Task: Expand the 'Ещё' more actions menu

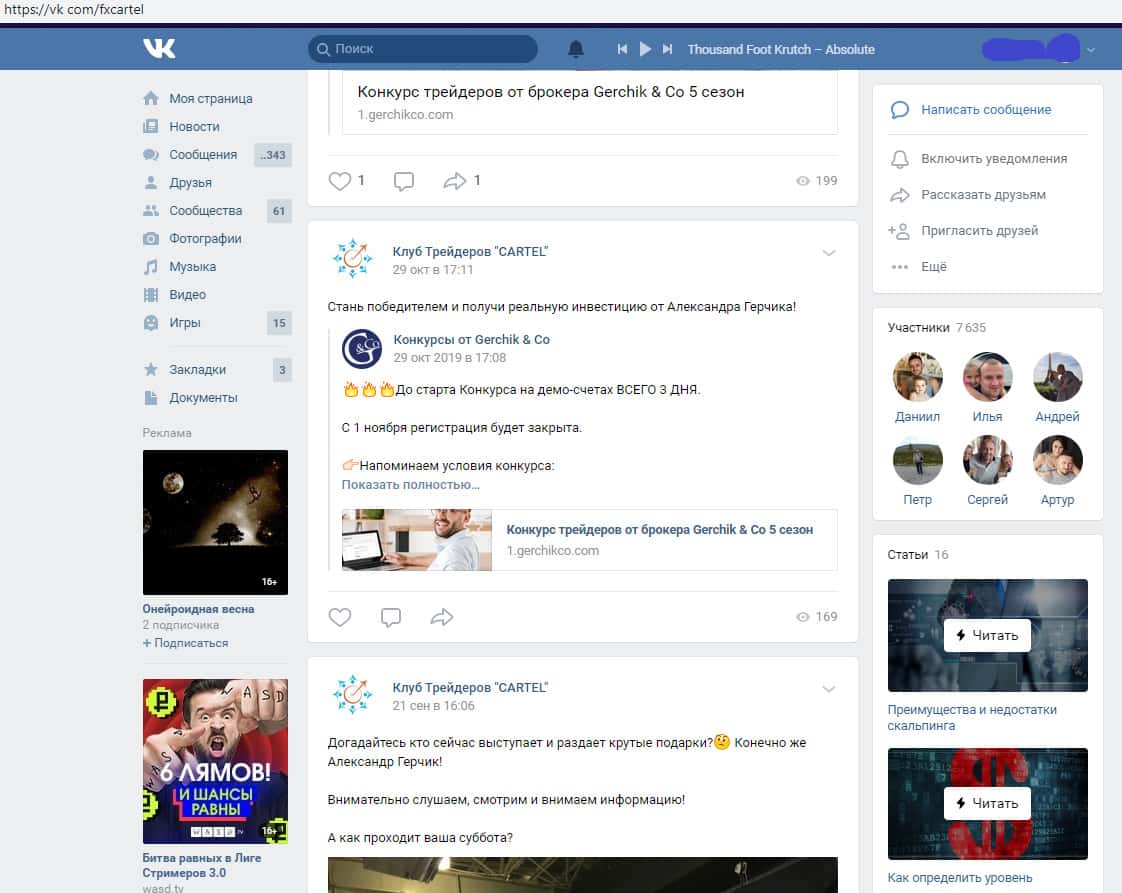Action: (x=933, y=267)
